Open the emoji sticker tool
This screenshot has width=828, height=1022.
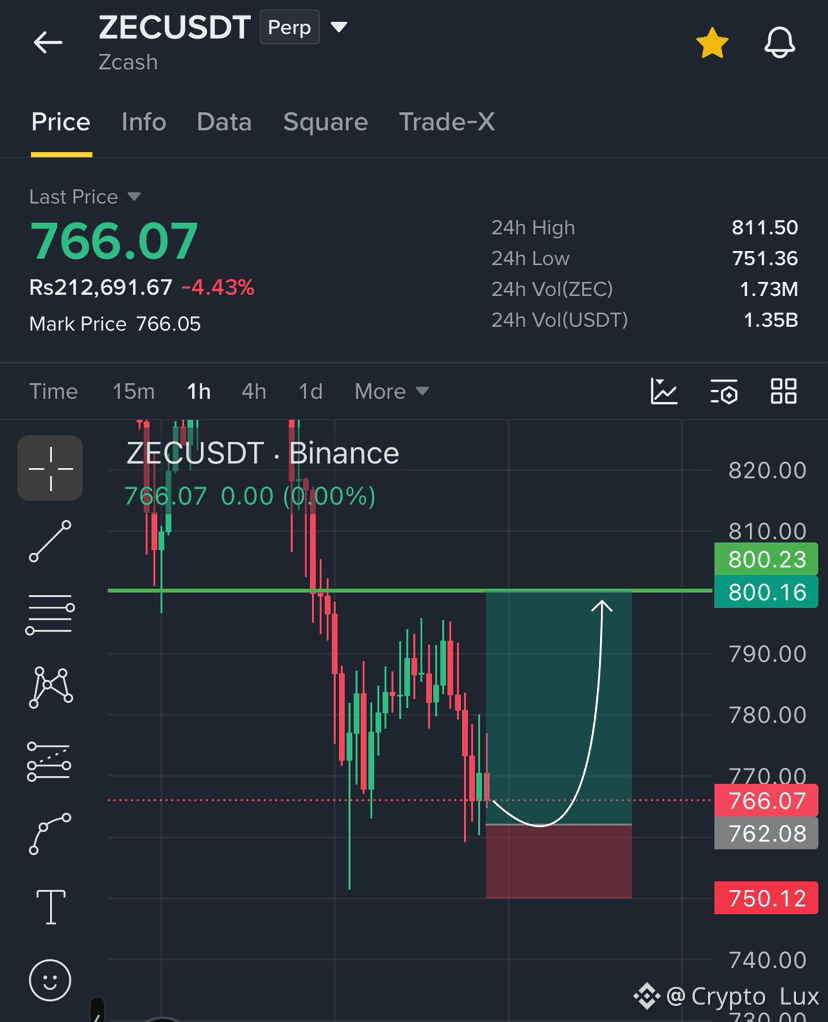coord(50,980)
